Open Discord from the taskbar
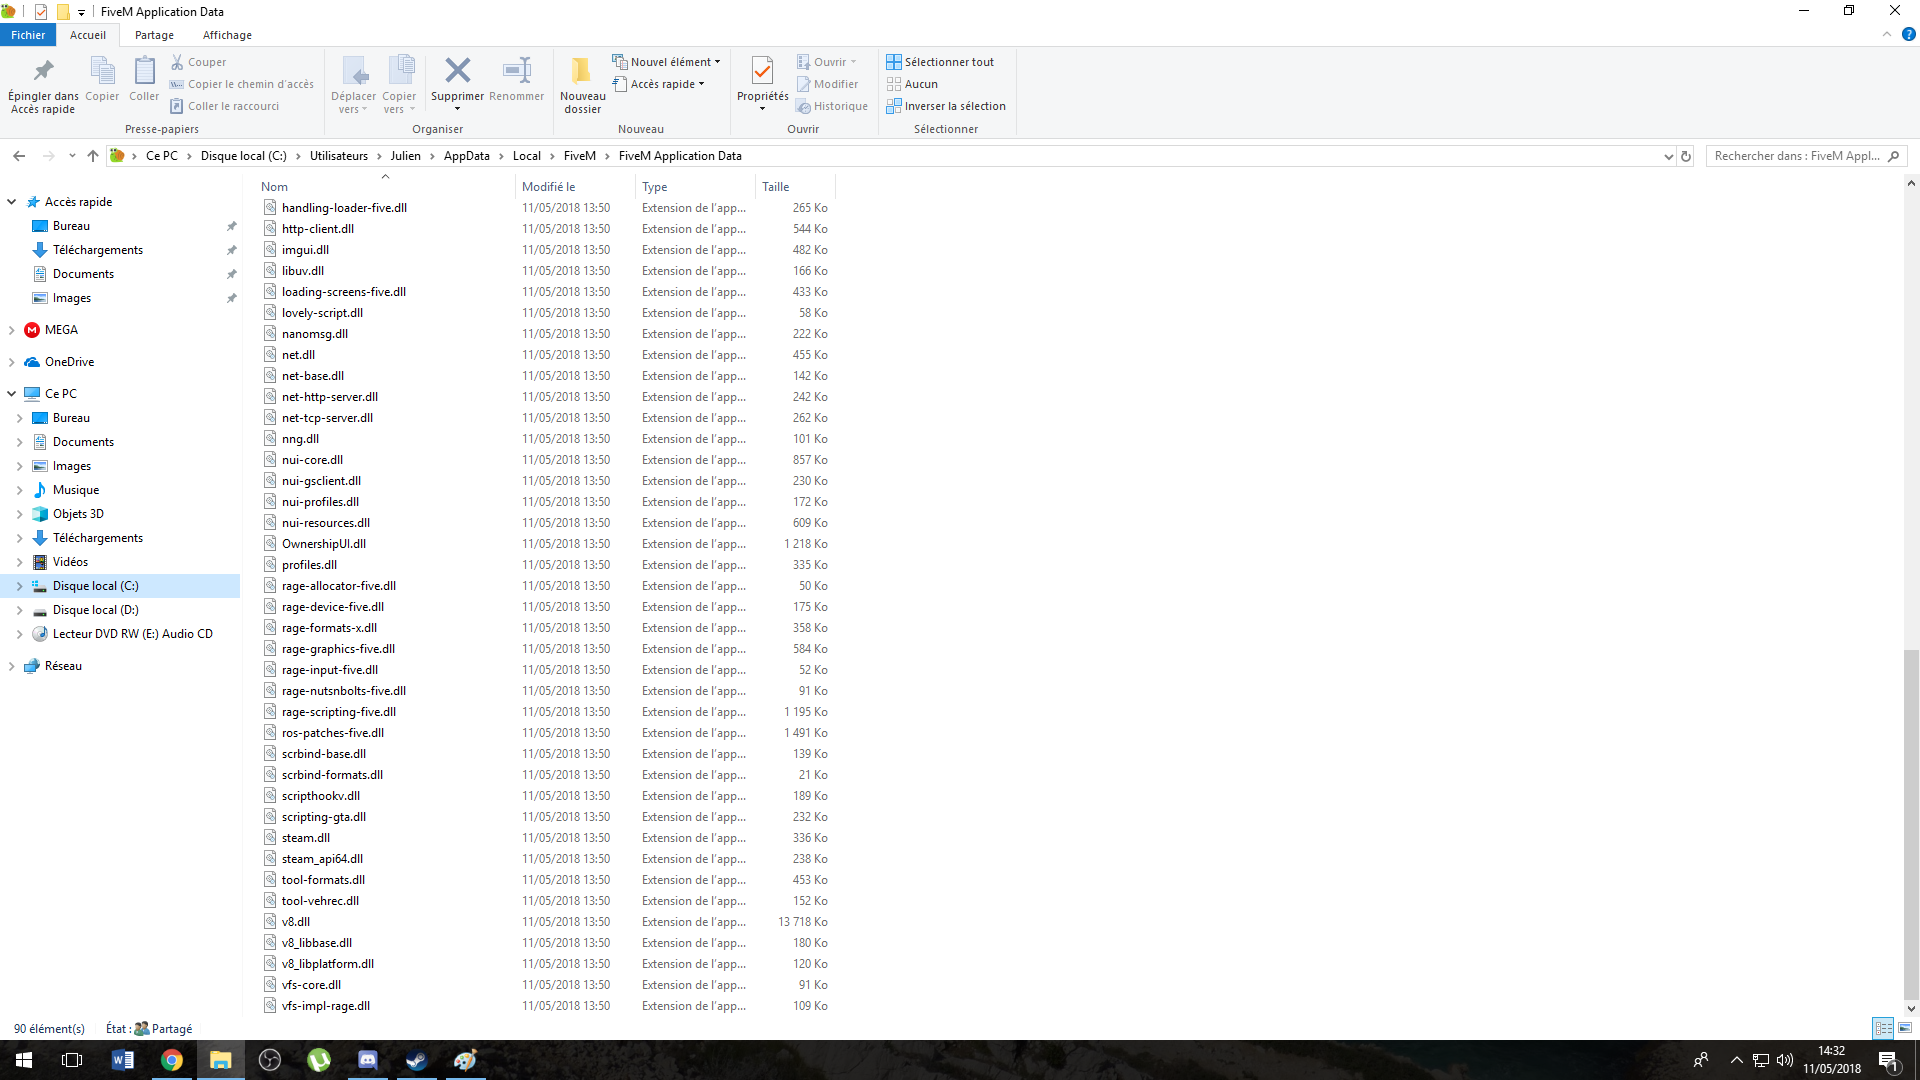1920x1080 pixels. (x=368, y=1060)
